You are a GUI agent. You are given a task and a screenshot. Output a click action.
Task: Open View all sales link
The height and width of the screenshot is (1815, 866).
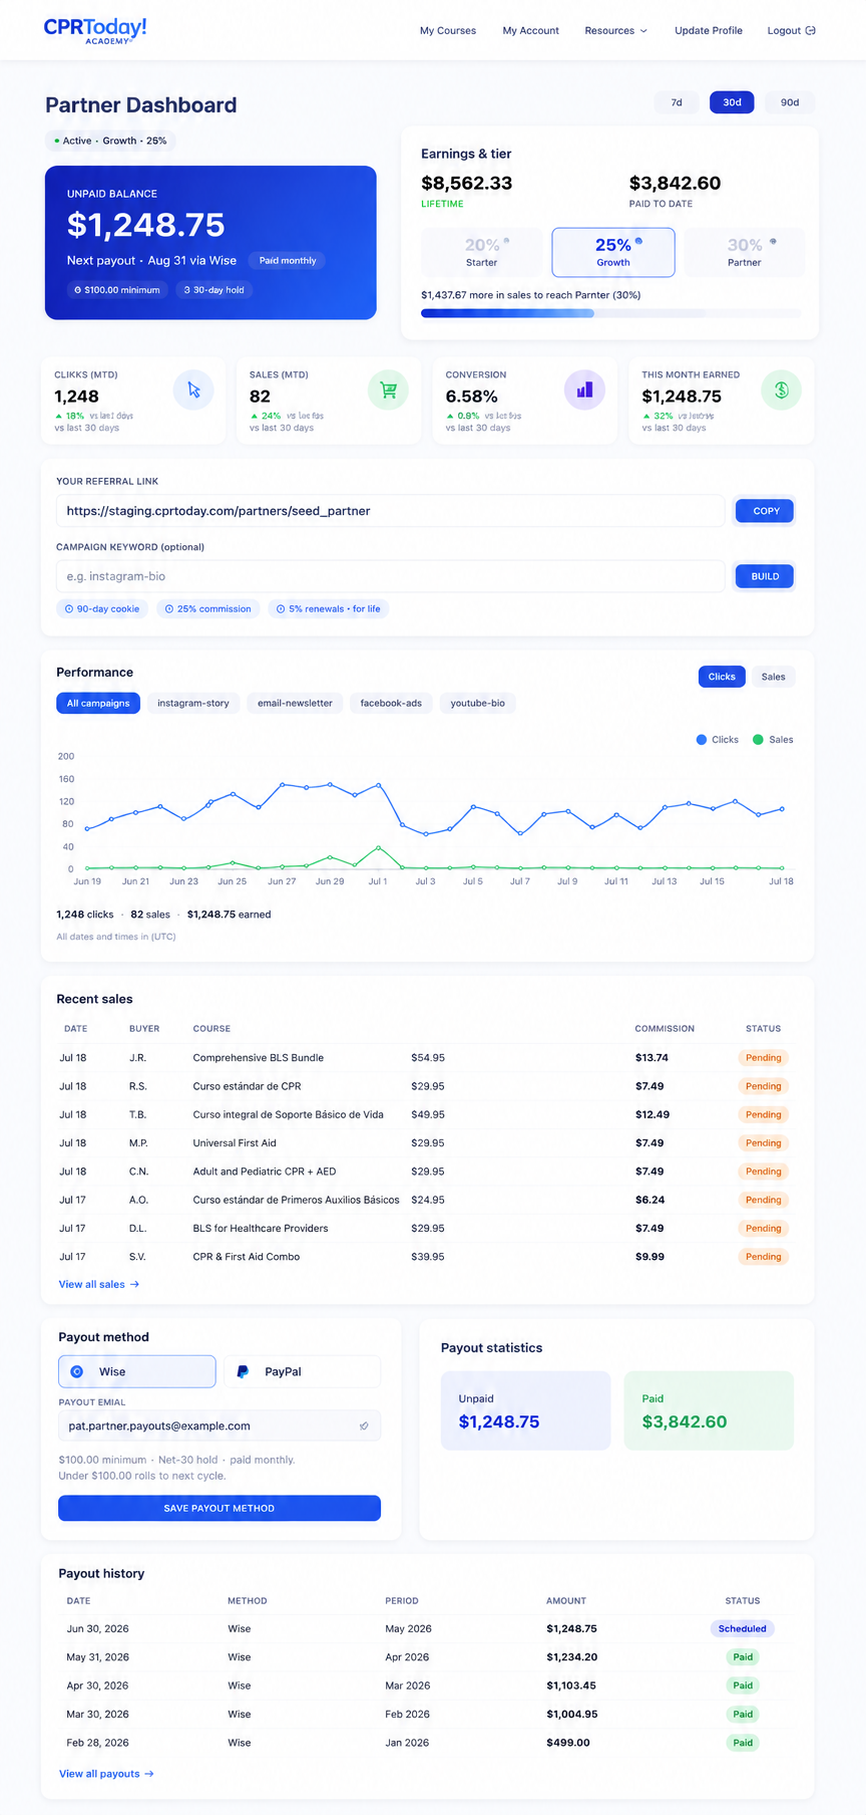pyautogui.click(x=98, y=1285)
